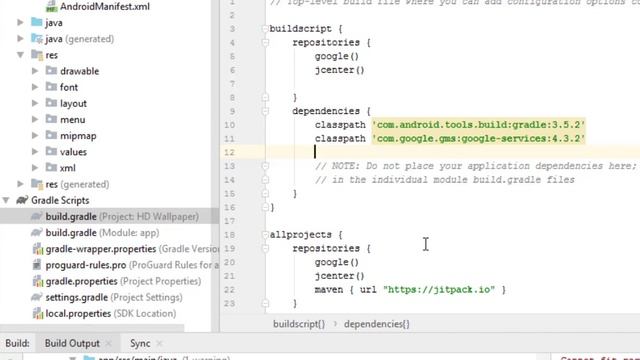Click the project panel horizontal scrollbar

[x=92, y=328]
